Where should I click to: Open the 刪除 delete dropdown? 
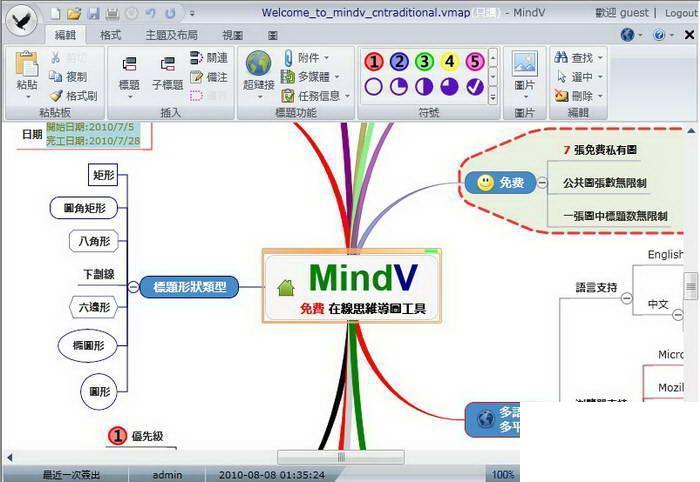pos(578,96)
